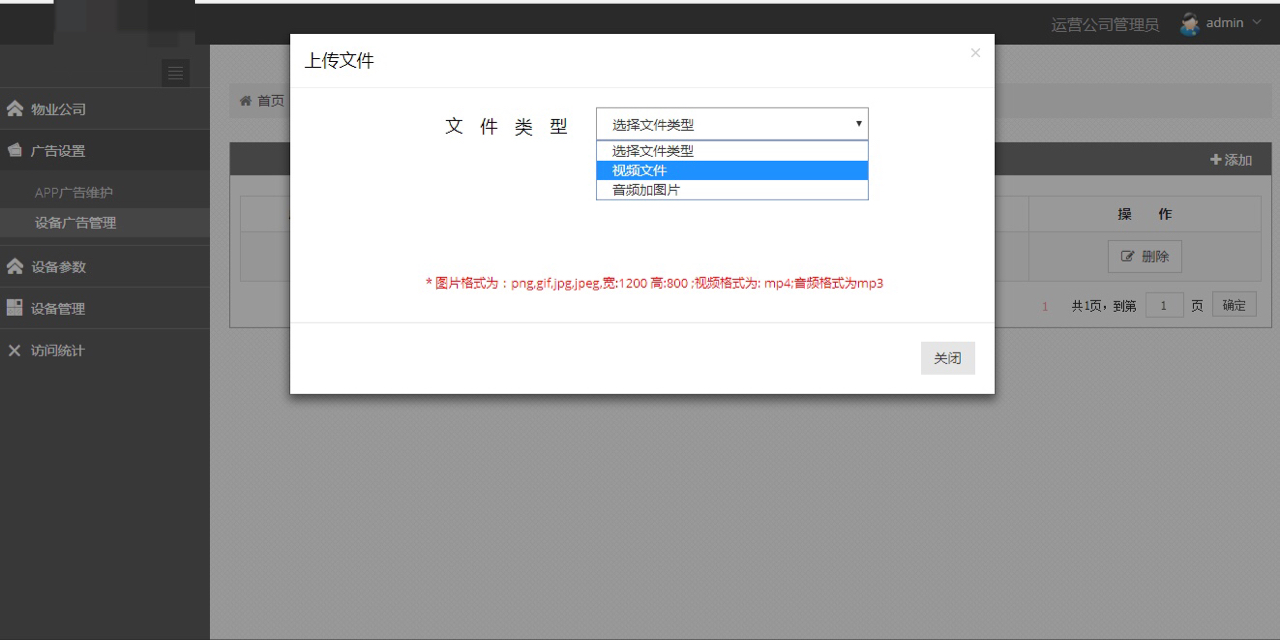Open 设备管理 sidebar menu
Image resolution: width=1280 pixels, height=640 pixels.
coord(105,309)
